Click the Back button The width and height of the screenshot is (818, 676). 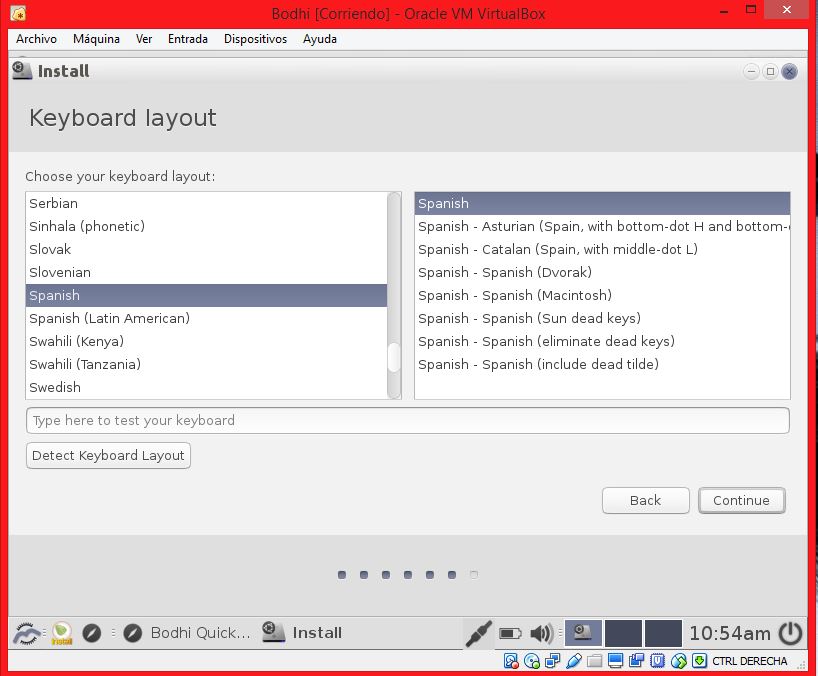[645, 500]
